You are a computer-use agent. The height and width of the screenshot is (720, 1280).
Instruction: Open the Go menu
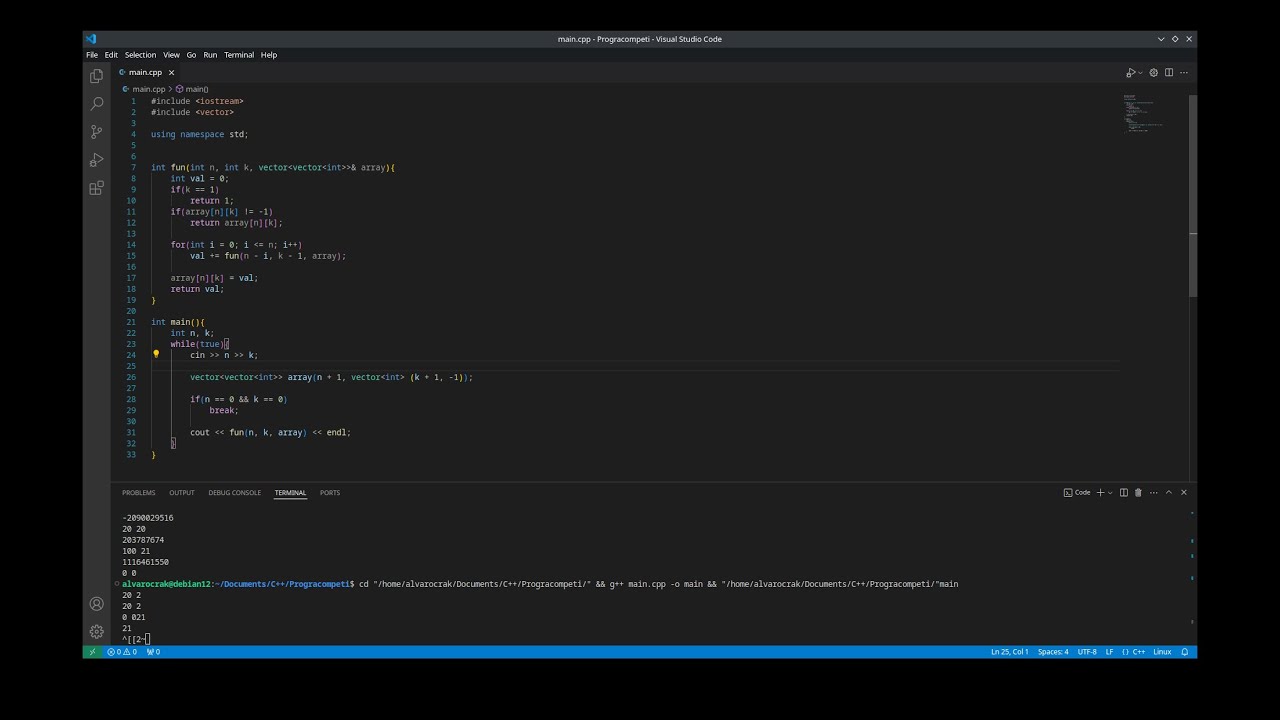click(191, 55)
